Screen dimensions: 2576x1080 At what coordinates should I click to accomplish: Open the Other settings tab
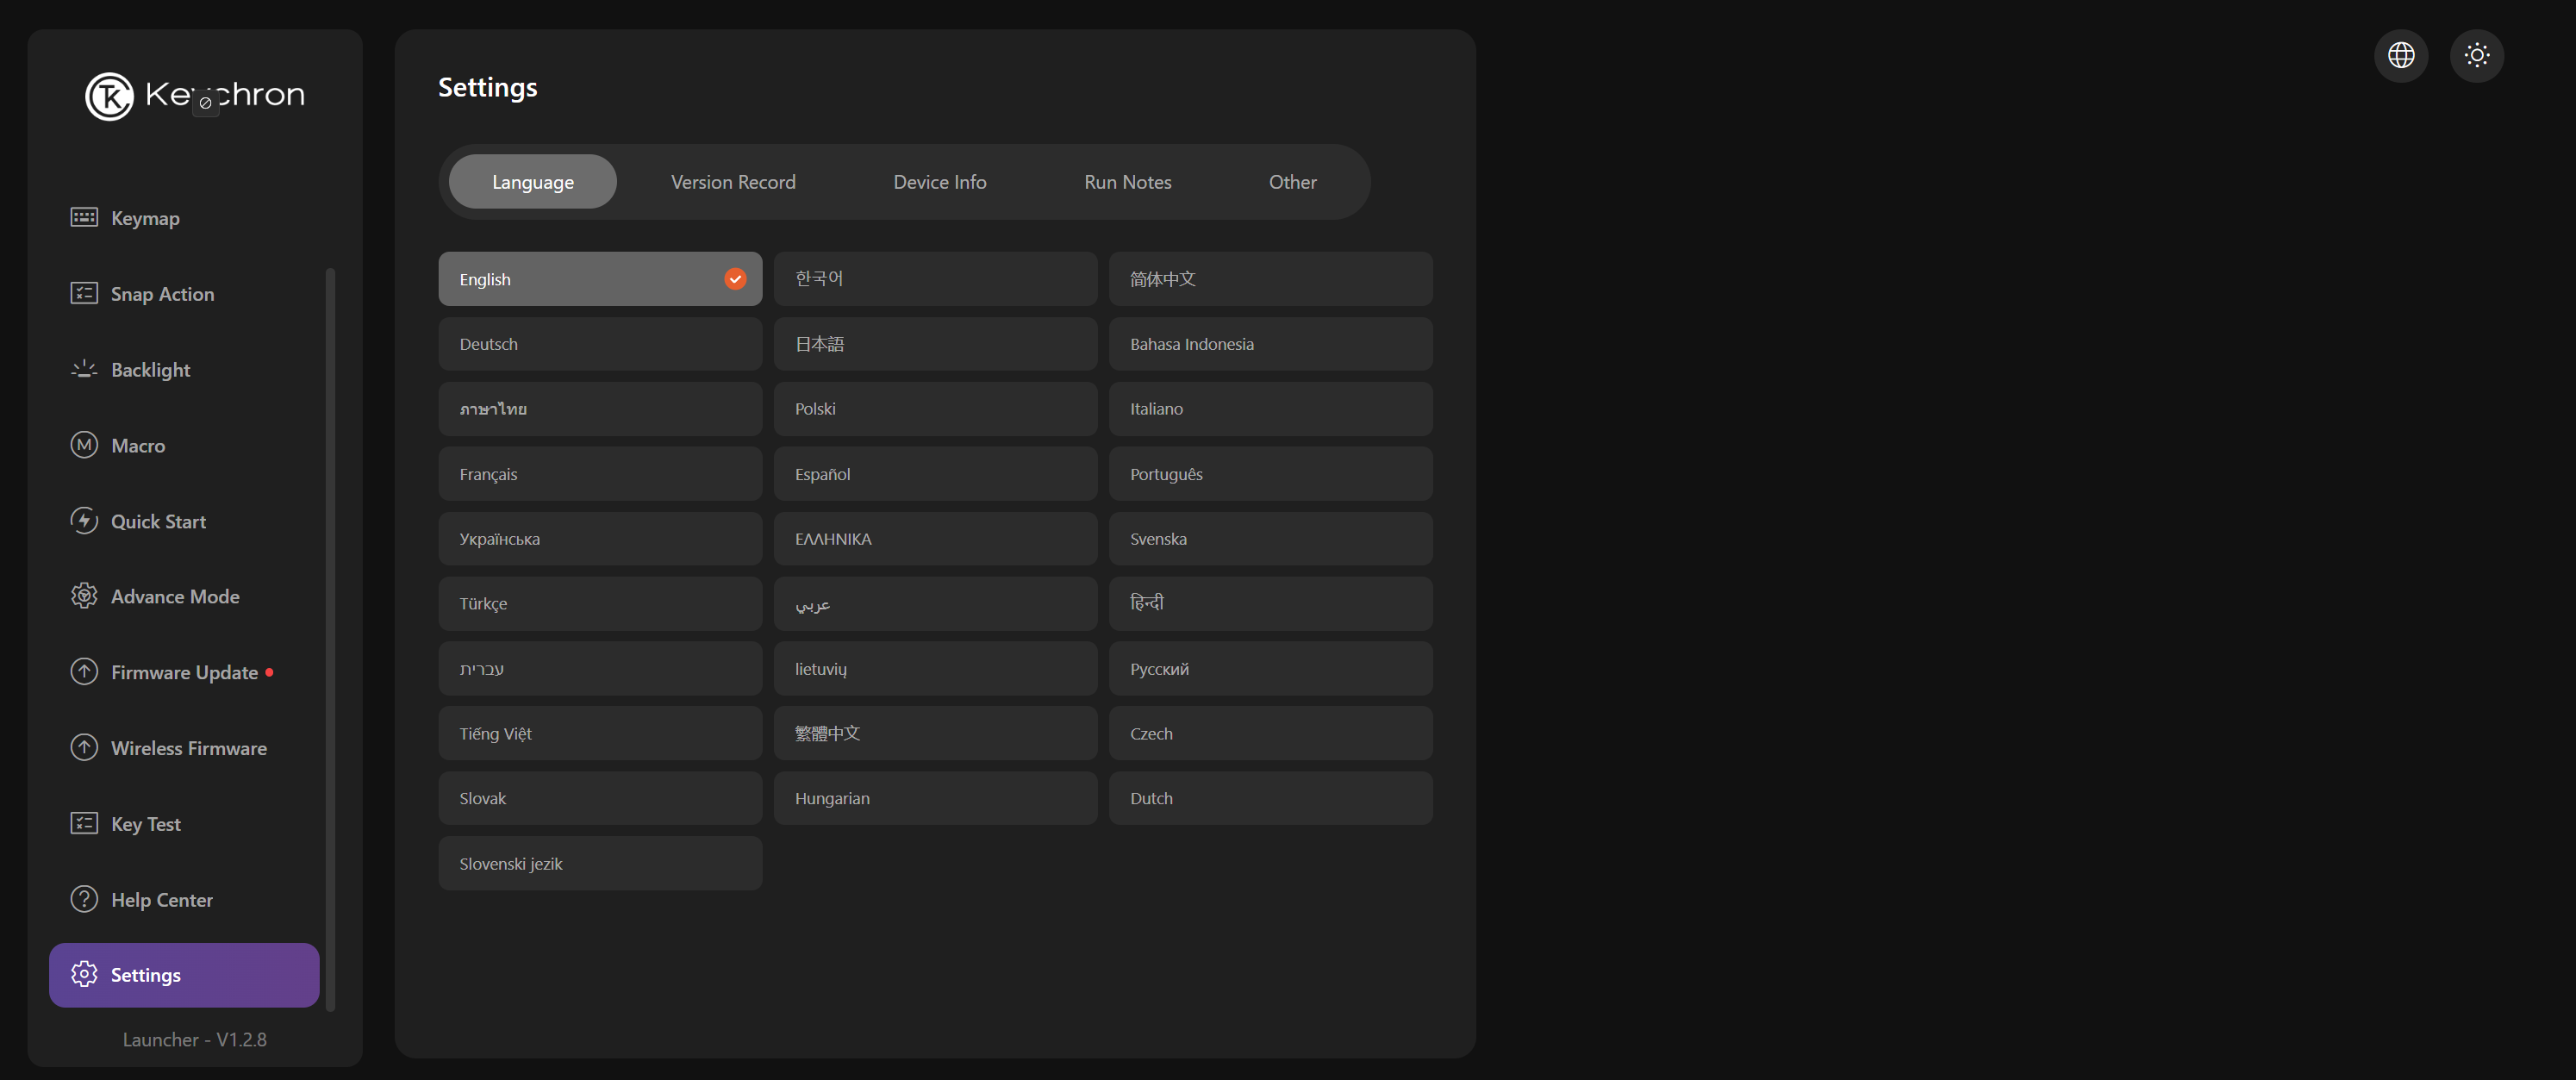coord(1292,182)
